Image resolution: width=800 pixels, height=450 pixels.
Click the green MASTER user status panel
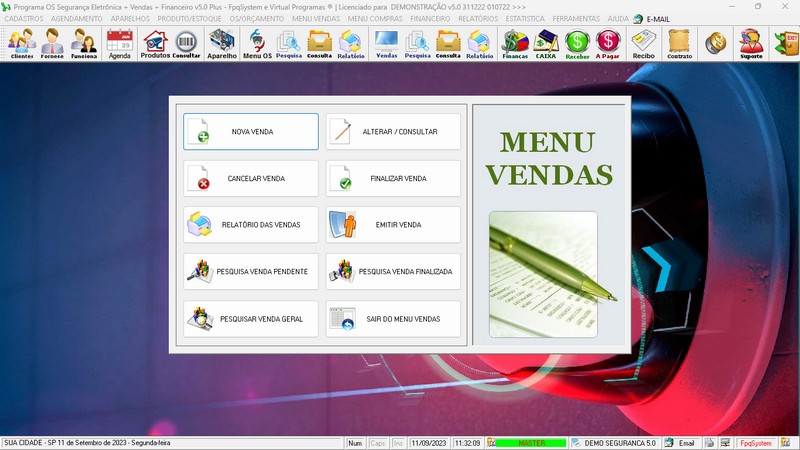[x=531, y=443]
